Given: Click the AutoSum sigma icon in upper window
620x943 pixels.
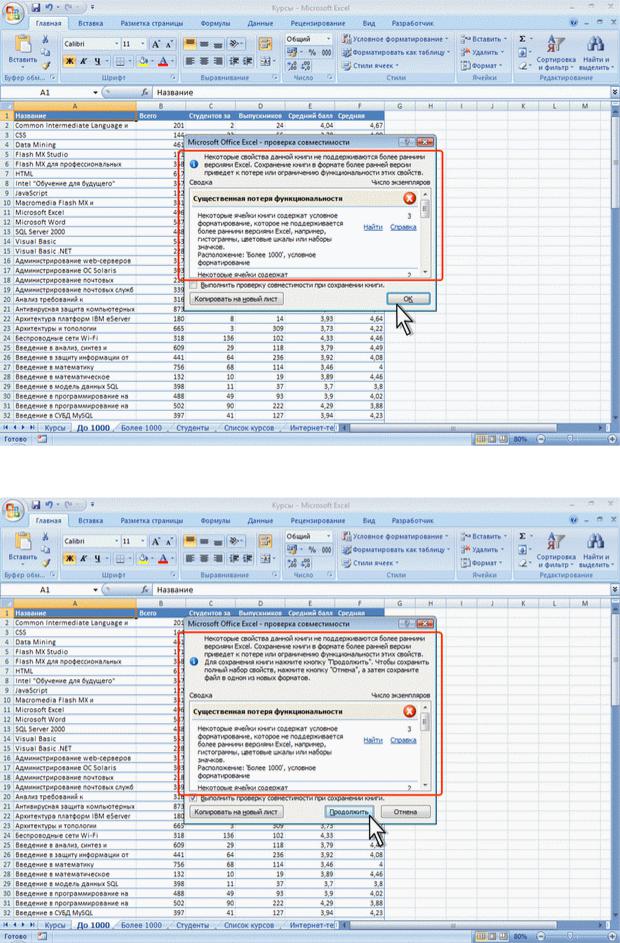Looking at the screenshot, I should pyautogui.click(x=523, y=39).
